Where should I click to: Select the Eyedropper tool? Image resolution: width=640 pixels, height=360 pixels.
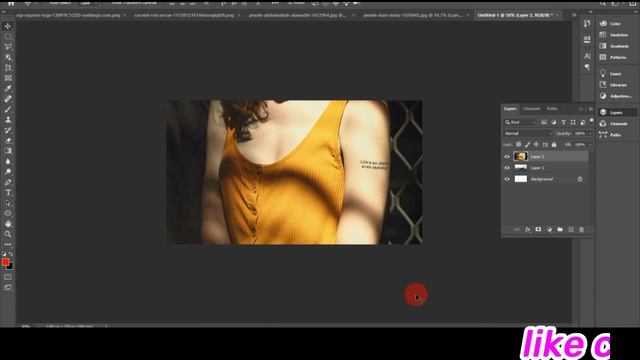pyautogui.click(x=8, y=89)
